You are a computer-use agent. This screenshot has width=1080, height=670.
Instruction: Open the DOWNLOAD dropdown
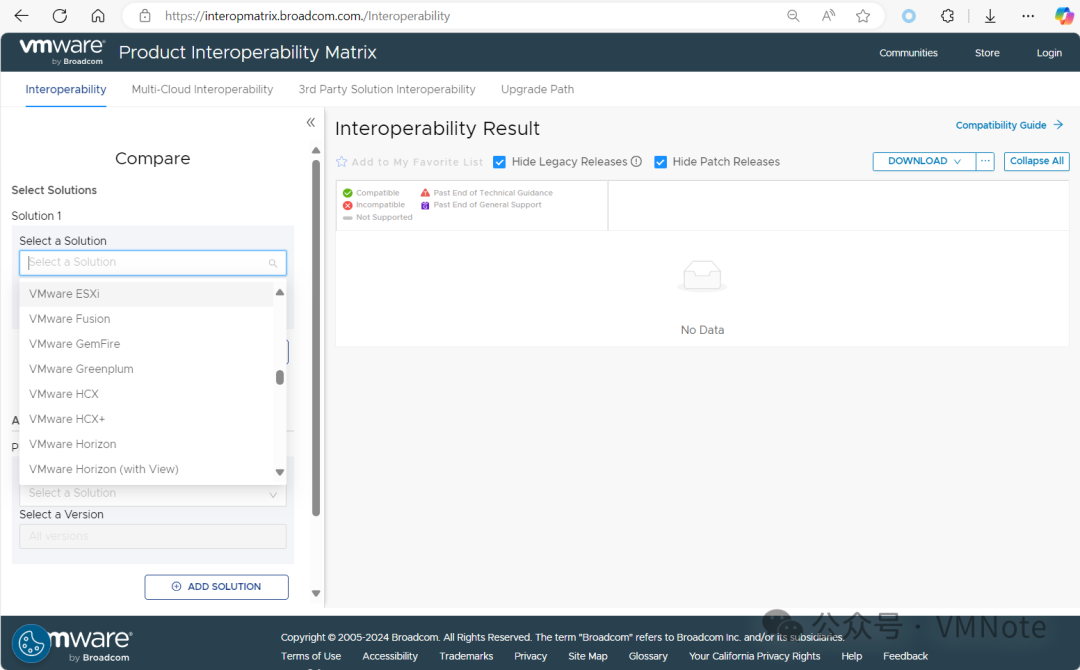[x=924, y=161]
